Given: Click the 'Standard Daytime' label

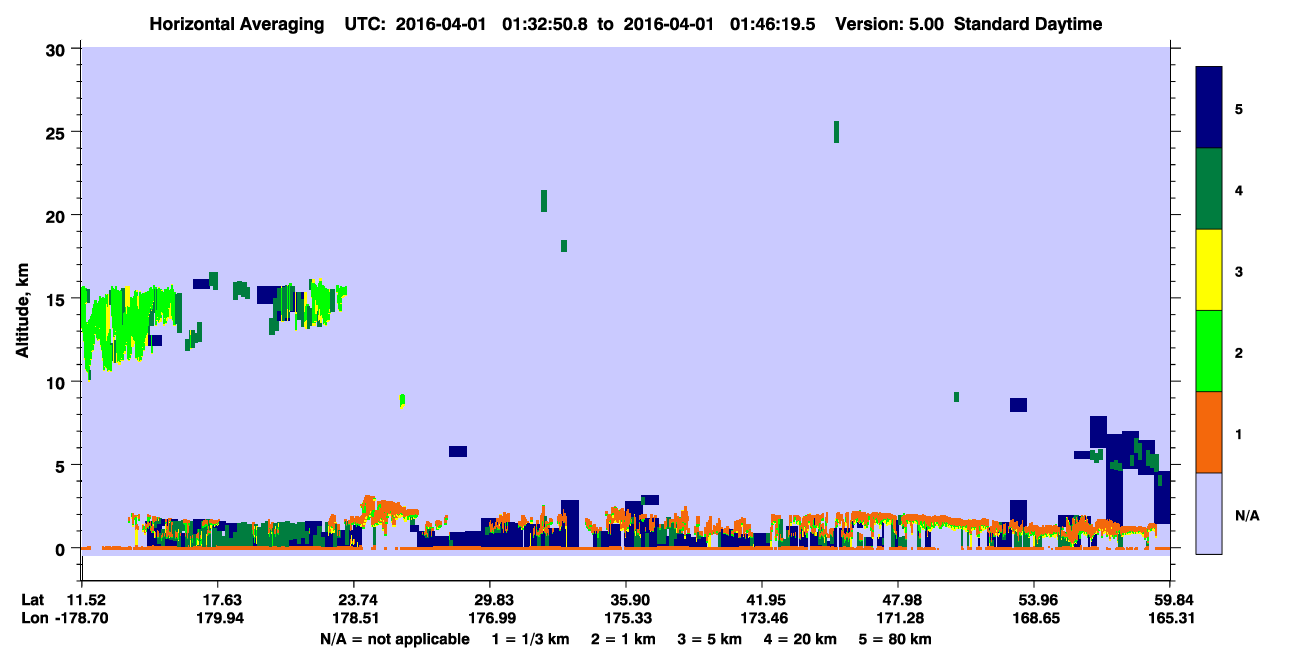Looking at the screenshot, I should click(x=1028, y=24).
